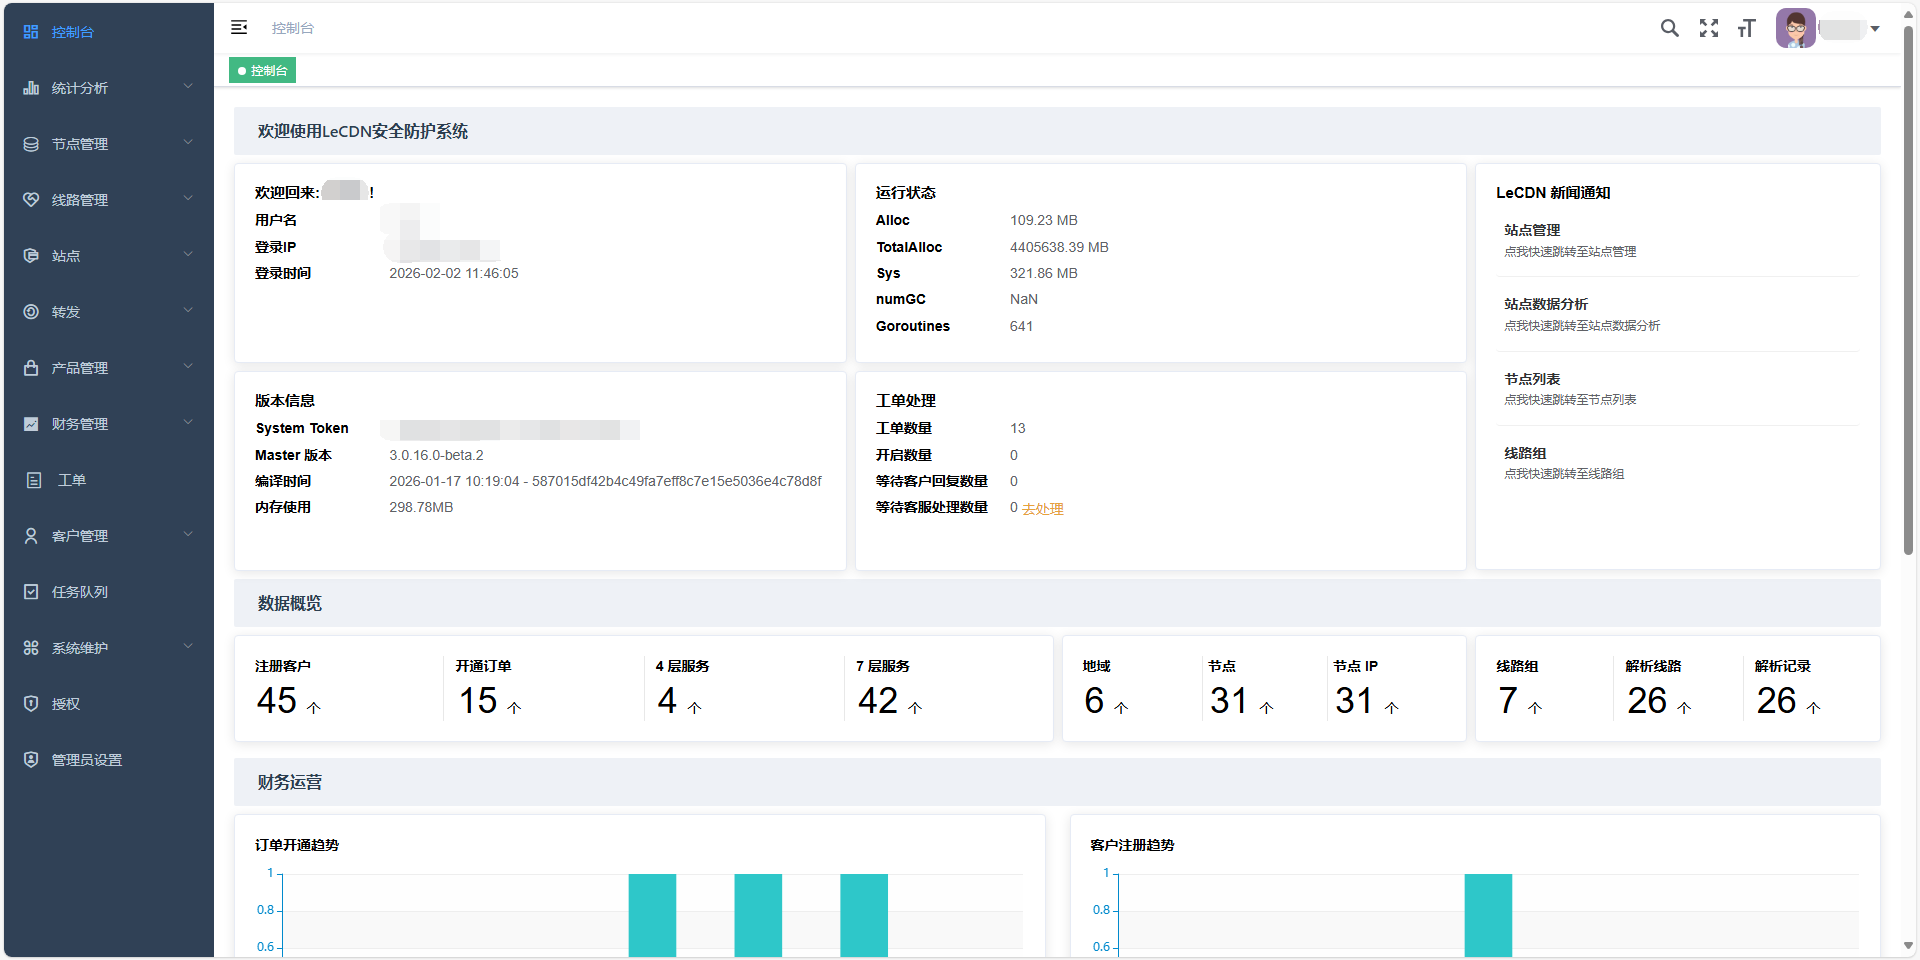Screen dimensions: 1920x960
Task: Open the font size adjustment icon
Action: (x=1746, y=28)
